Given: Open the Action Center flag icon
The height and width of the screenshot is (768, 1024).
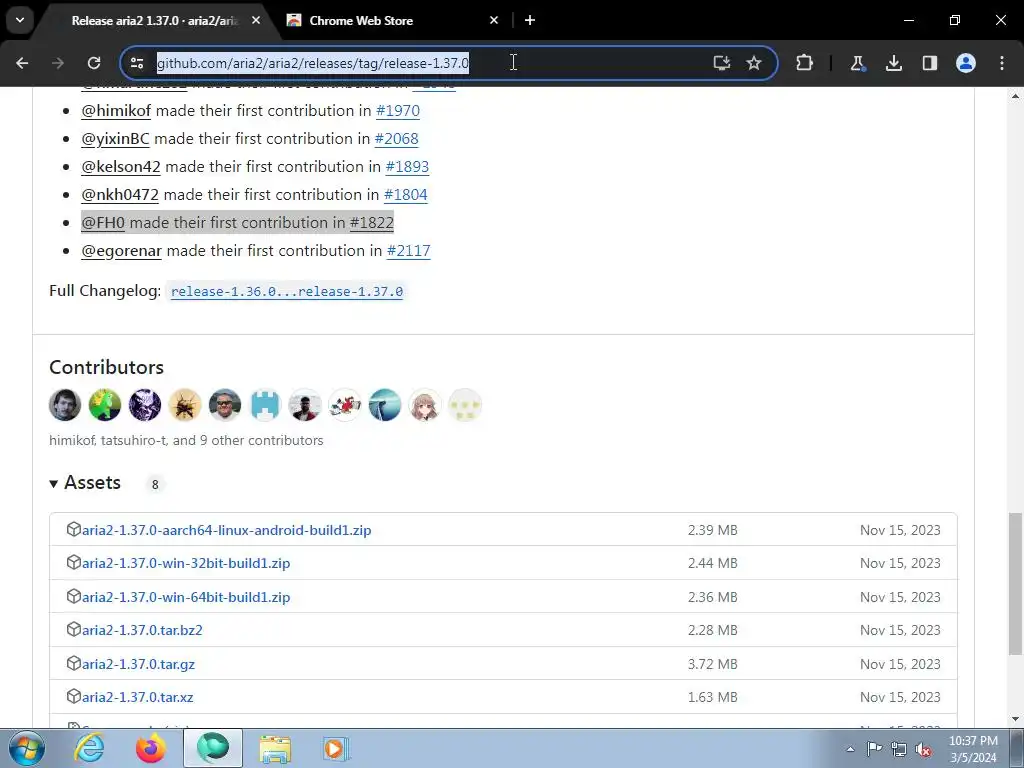Looking at the screenshot, I should point(874,749).
